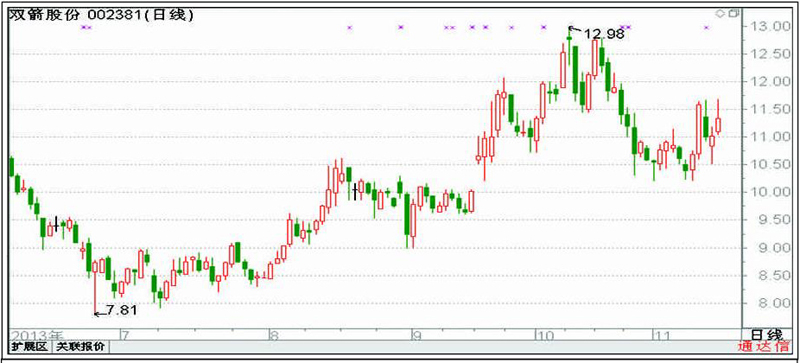The width and height of the screenshot is (800, 363).
Task: Select the 10 month marker on time axis
Action: pyautogui.click(x=544, y=335)
